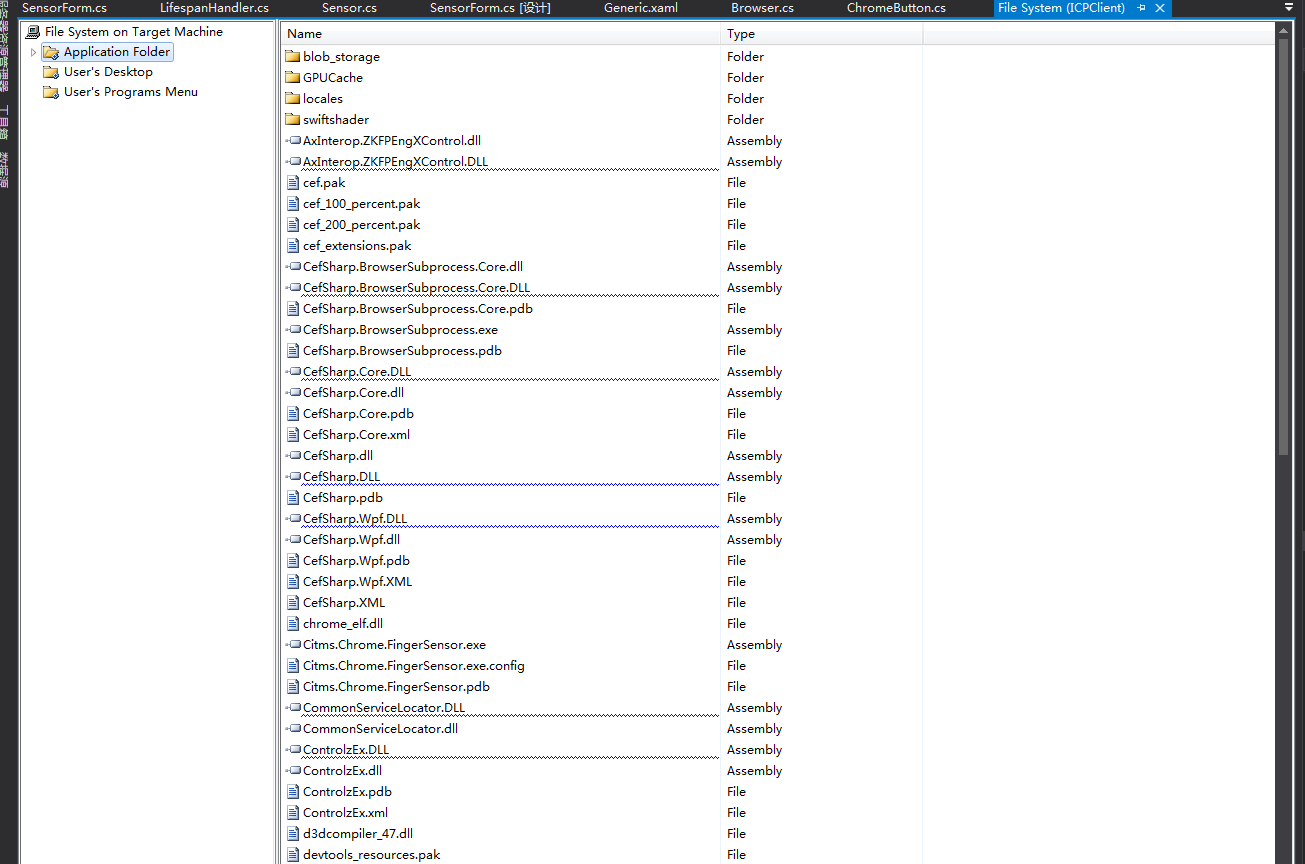The width and height of the screenshot is (1305, 864).
Task: Click the file icon for CefSharp.Core.xml
Action: click(x=293, y=434)
